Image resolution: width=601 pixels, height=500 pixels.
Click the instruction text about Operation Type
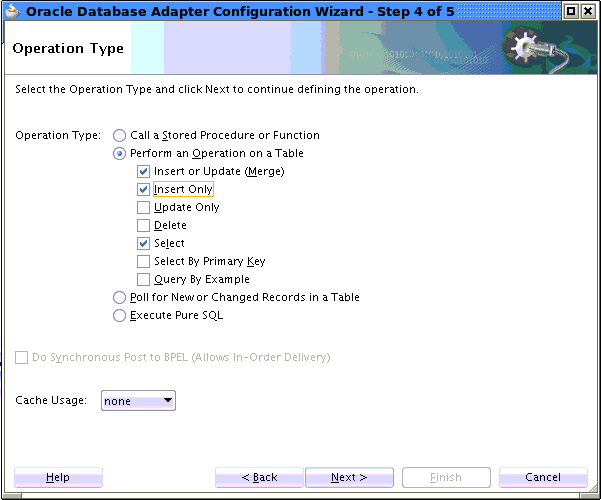(217, 89)
